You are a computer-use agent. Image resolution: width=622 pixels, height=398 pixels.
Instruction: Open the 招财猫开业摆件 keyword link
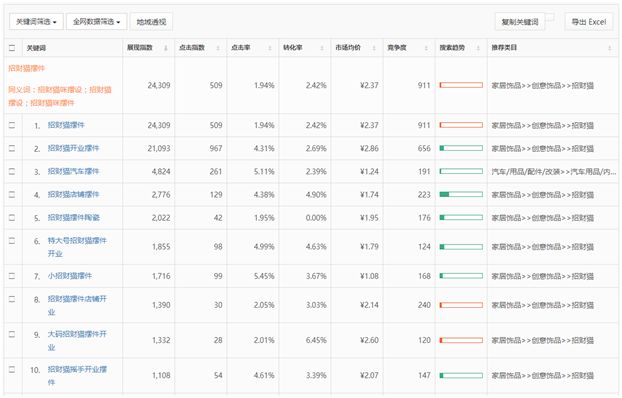(x=73, y=148)
